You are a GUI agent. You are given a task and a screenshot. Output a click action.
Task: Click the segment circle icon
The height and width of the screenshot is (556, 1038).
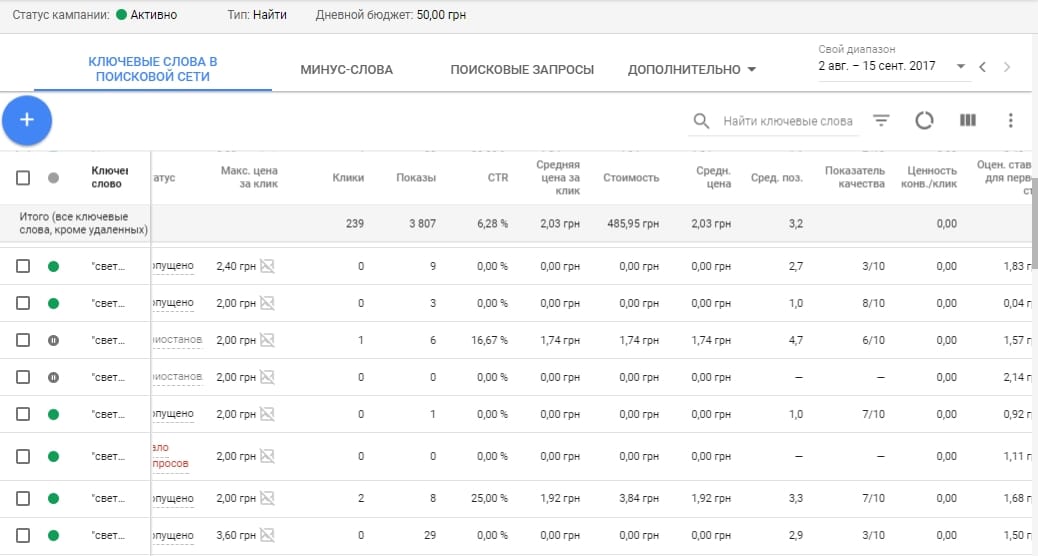pos(924,120)
